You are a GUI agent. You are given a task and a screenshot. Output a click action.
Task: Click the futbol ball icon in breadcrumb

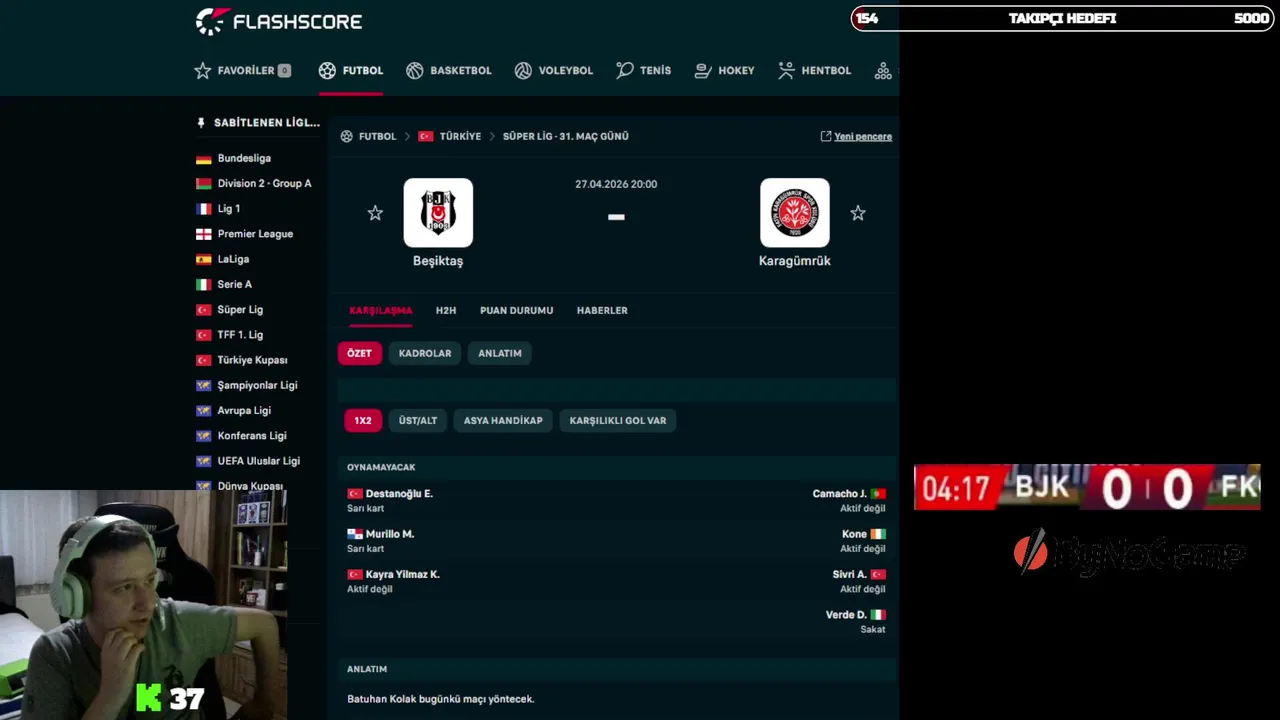click(347, 136)
